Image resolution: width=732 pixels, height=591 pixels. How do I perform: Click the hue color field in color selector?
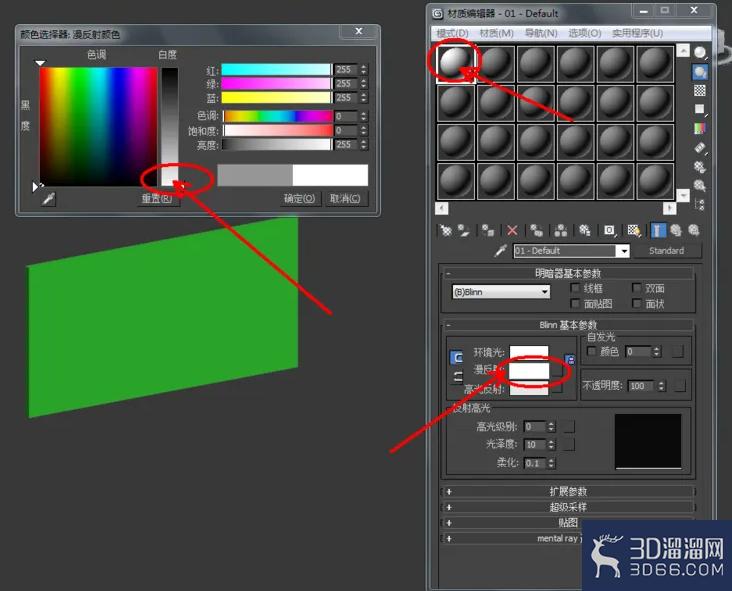99,127
